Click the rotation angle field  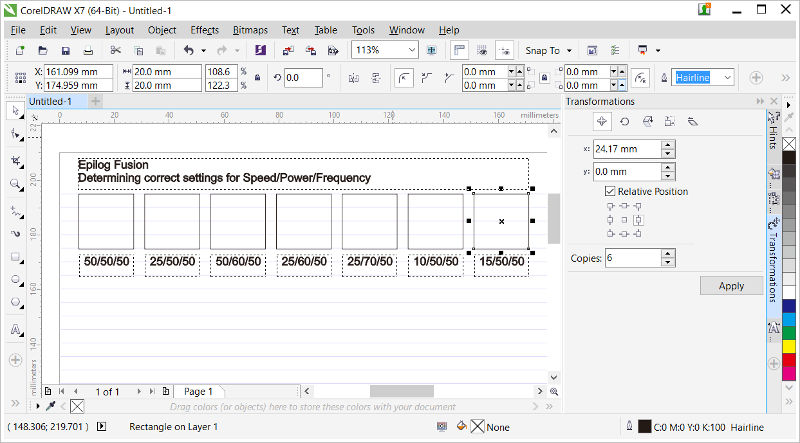click(303, 78)
